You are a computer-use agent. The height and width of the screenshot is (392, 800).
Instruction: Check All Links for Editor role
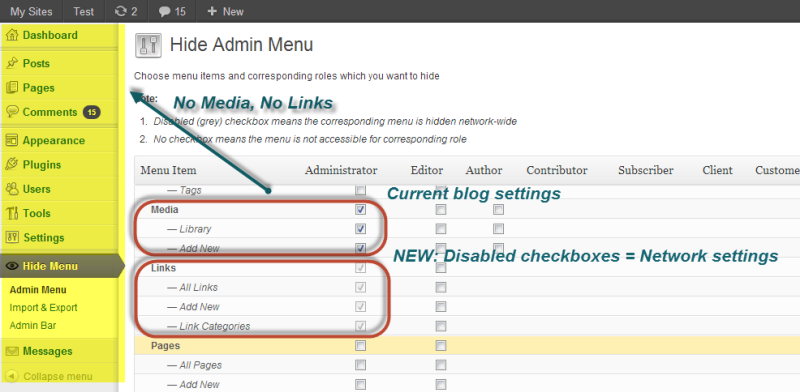tap(441, 287)
